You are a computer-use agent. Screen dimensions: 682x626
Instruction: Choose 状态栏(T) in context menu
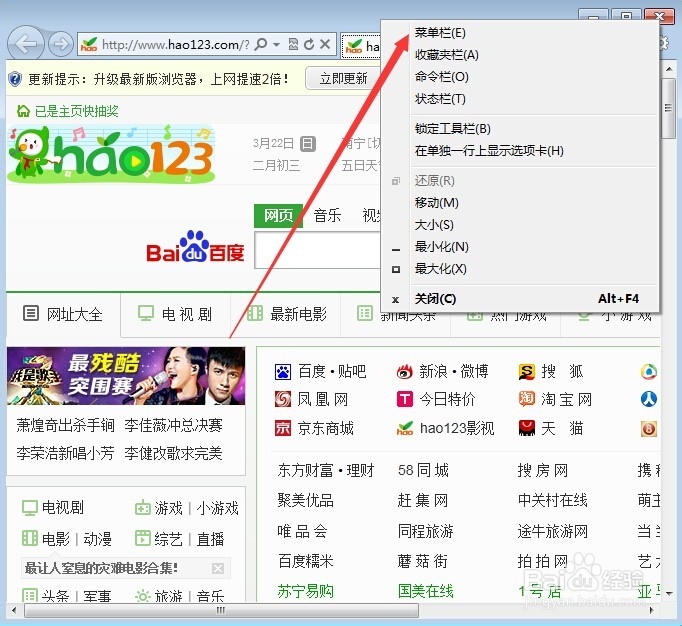(440, 99)
